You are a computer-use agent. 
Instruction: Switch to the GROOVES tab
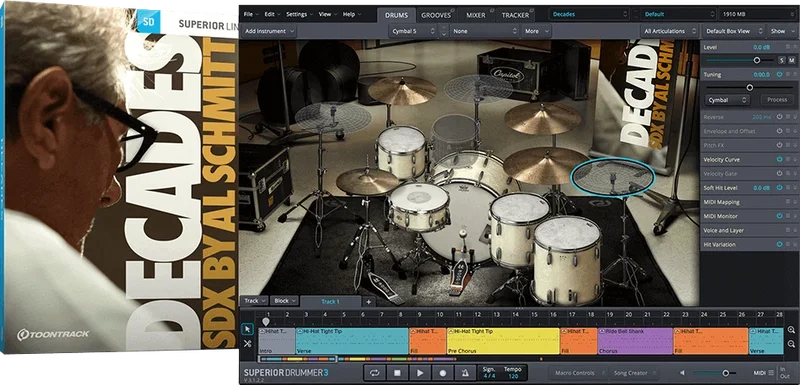(x=436, y=15)
